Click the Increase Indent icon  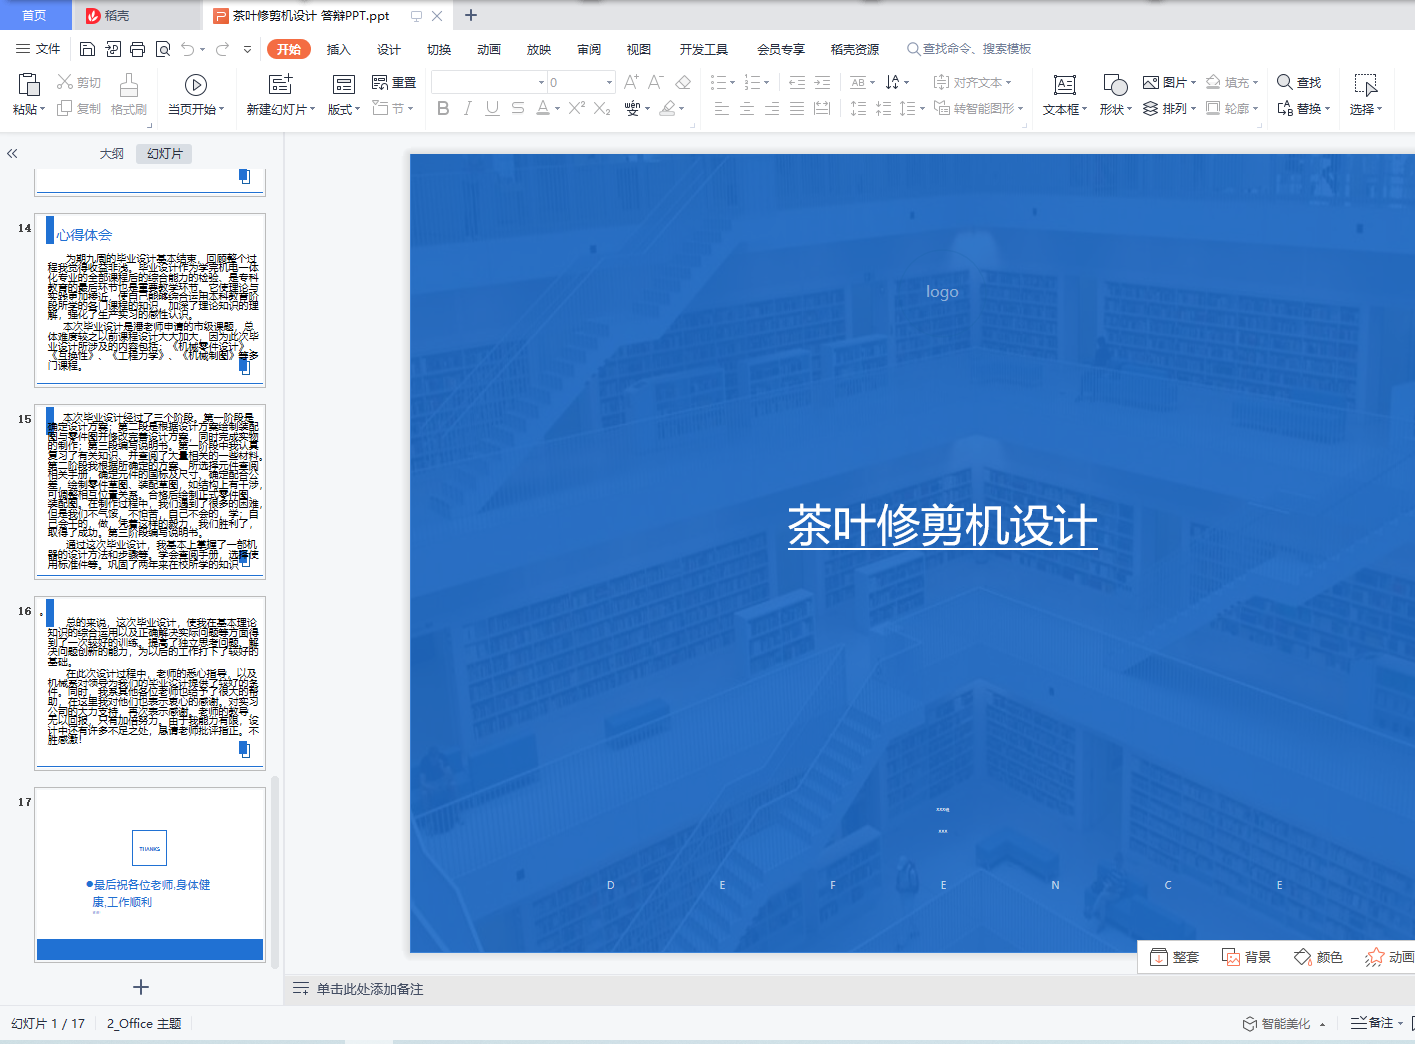pos(822,82)
